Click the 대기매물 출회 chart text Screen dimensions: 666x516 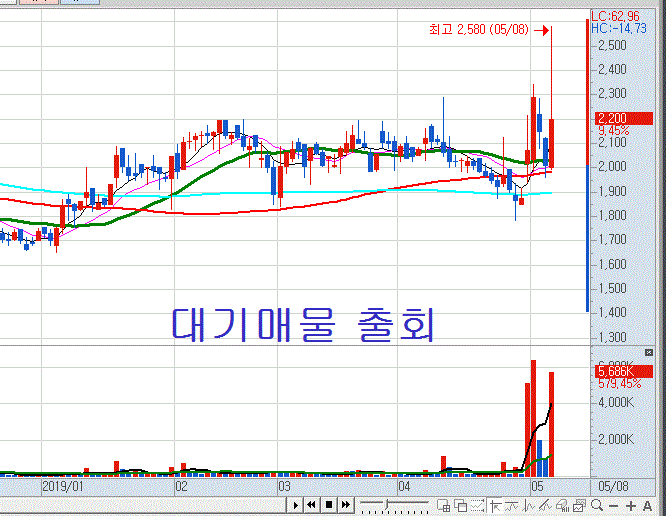303,325
